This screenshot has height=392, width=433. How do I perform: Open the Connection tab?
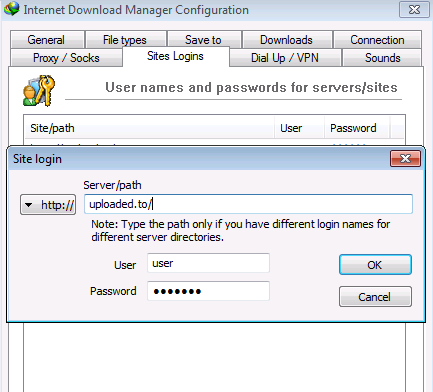(377, 40)
